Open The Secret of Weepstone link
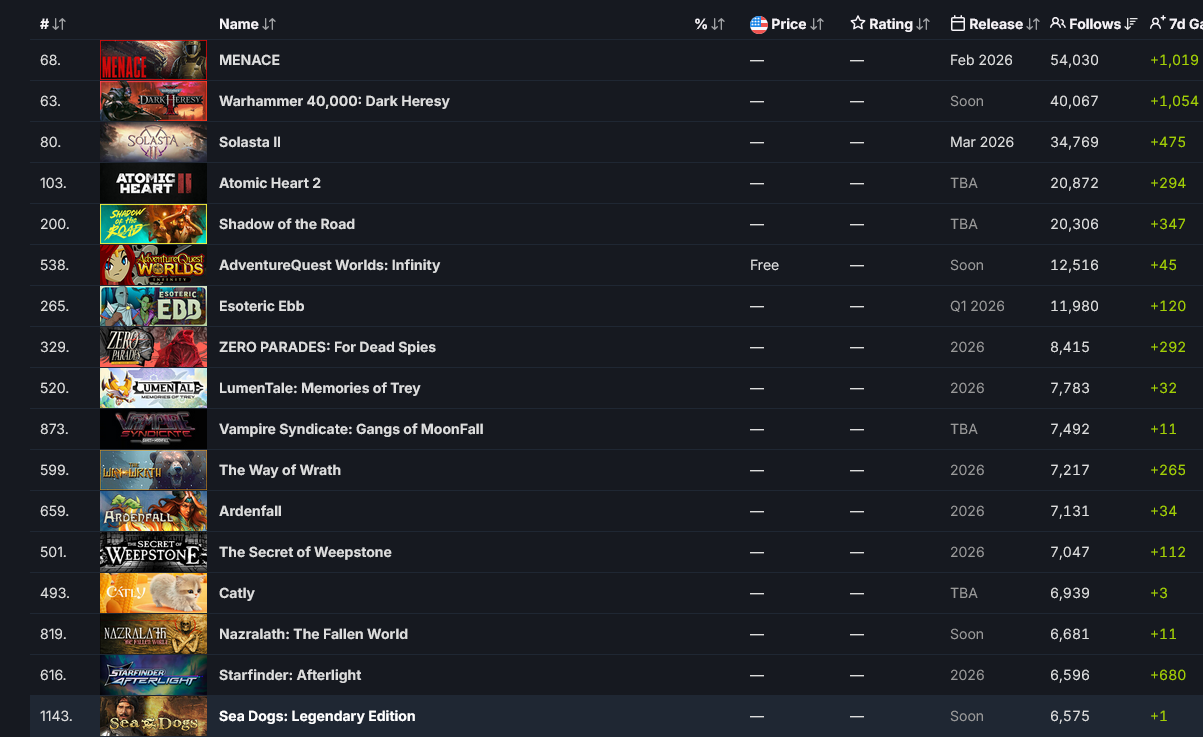The width and height of the screenshot is (1203, 737). [305, 552]
